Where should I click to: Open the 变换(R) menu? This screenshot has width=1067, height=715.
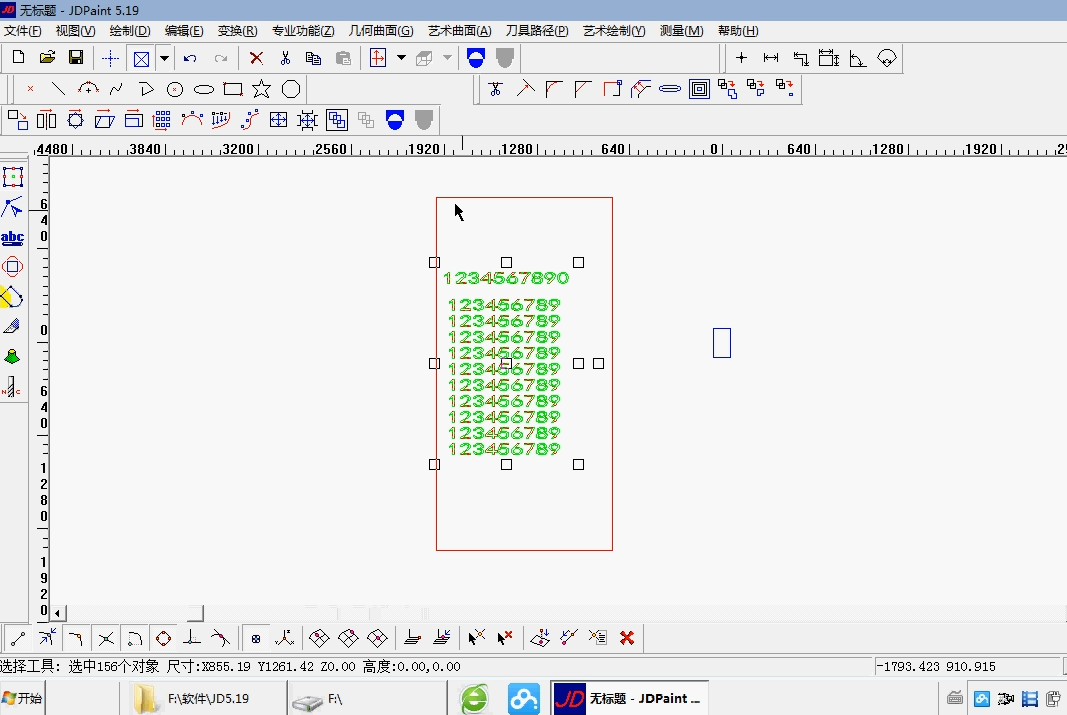(237, 31)
